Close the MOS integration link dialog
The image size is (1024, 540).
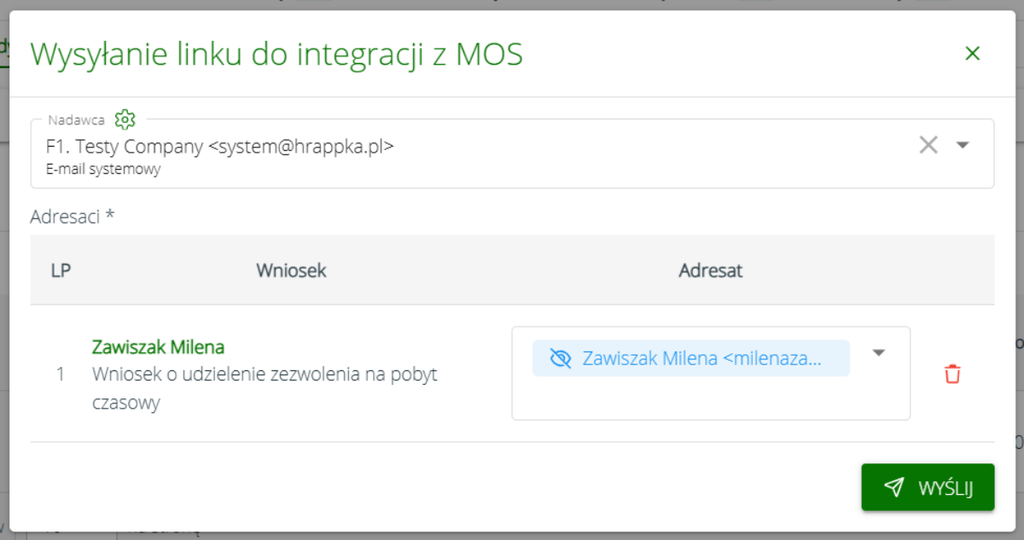pyautogui.click(x=972, y=54)
